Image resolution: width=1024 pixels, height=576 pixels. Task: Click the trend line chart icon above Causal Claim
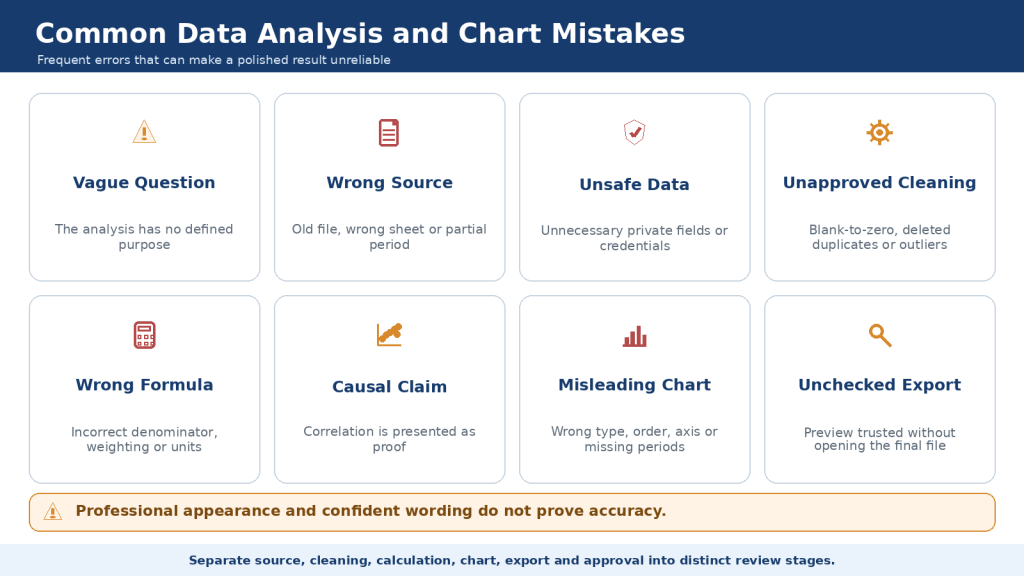389,334
